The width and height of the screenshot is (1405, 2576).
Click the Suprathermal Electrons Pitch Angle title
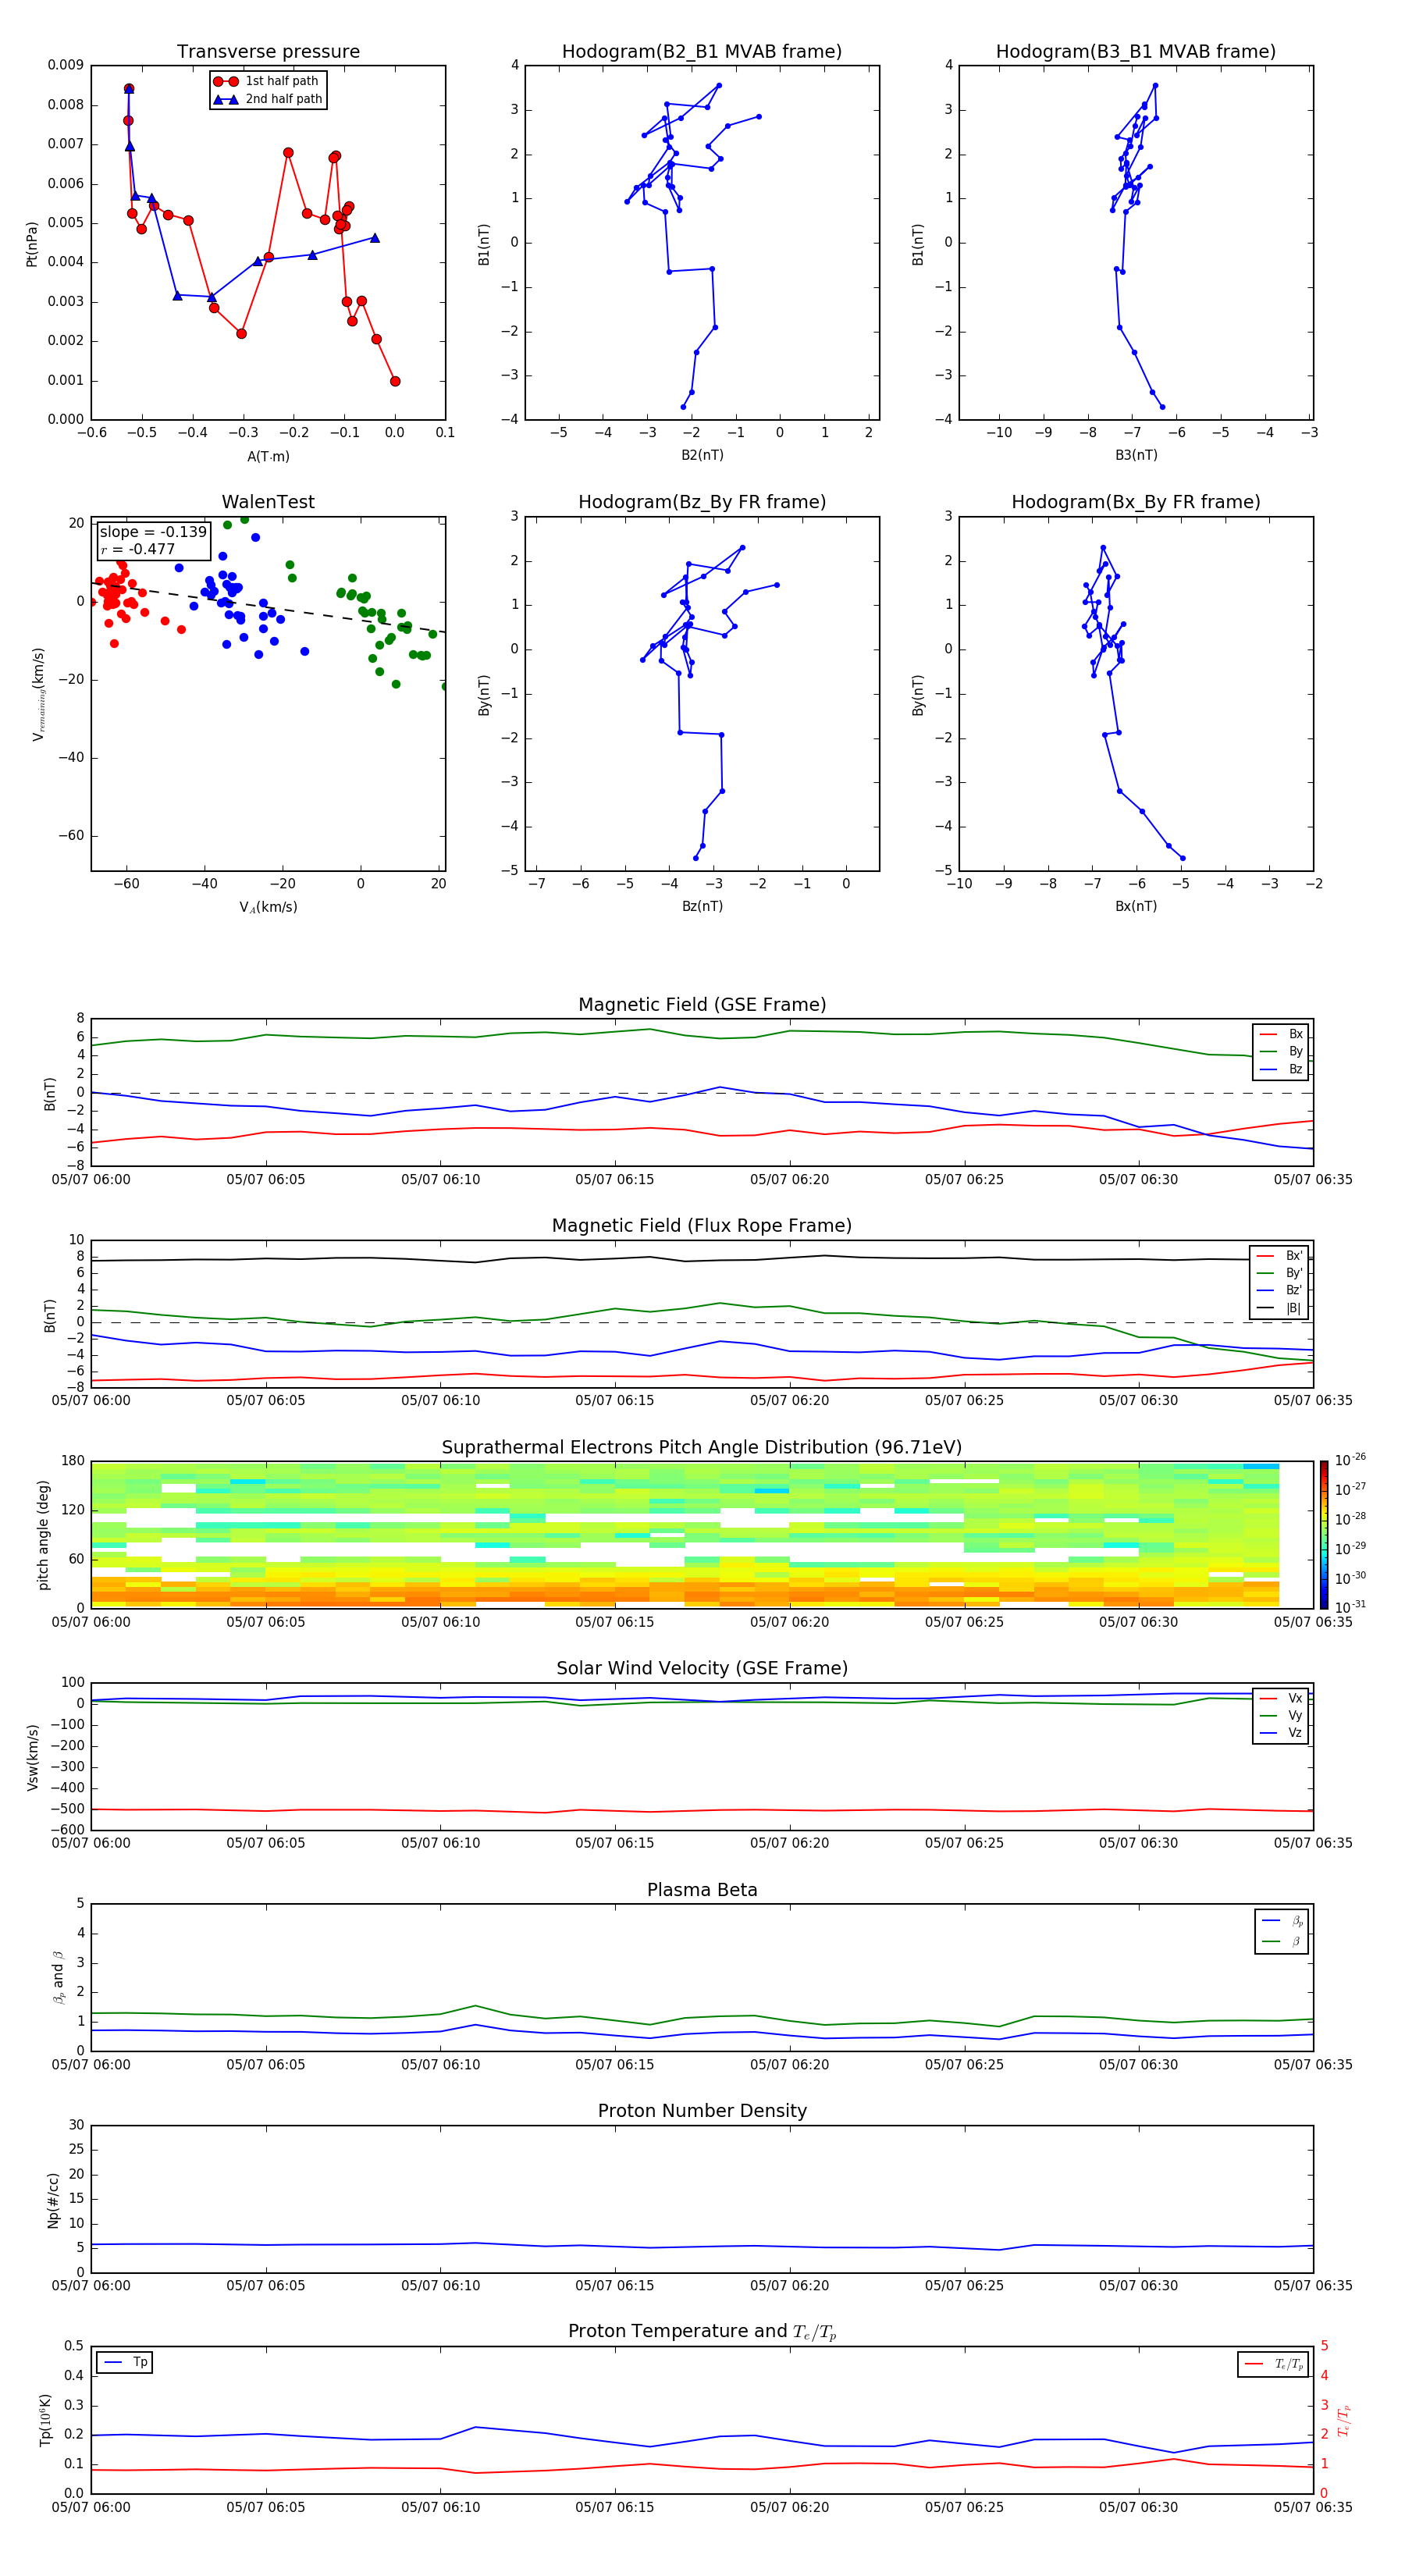(702, 1448)
